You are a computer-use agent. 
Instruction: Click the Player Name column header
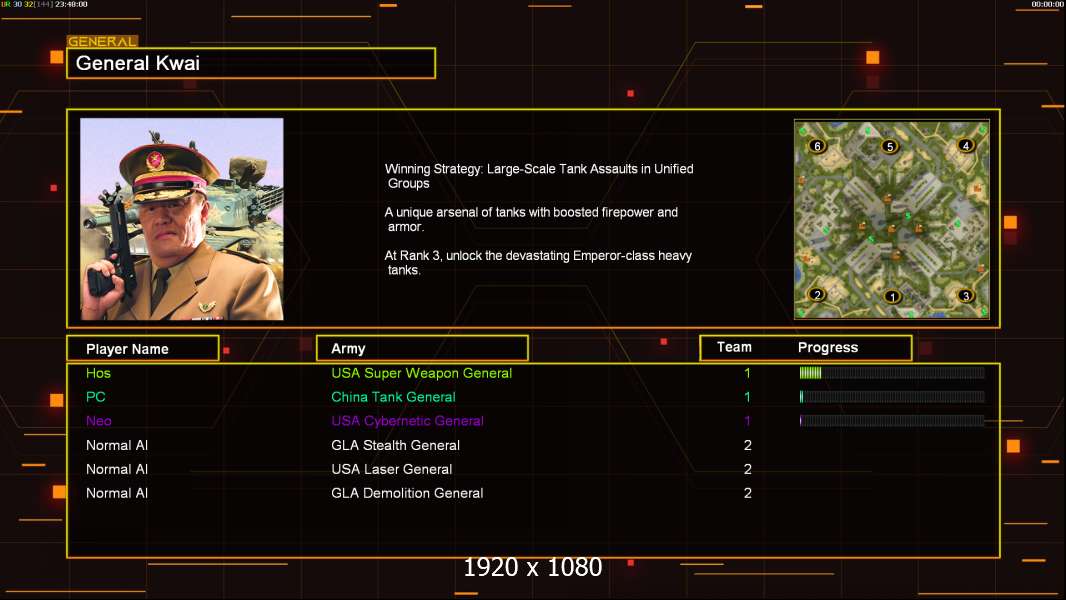(143, 349)
